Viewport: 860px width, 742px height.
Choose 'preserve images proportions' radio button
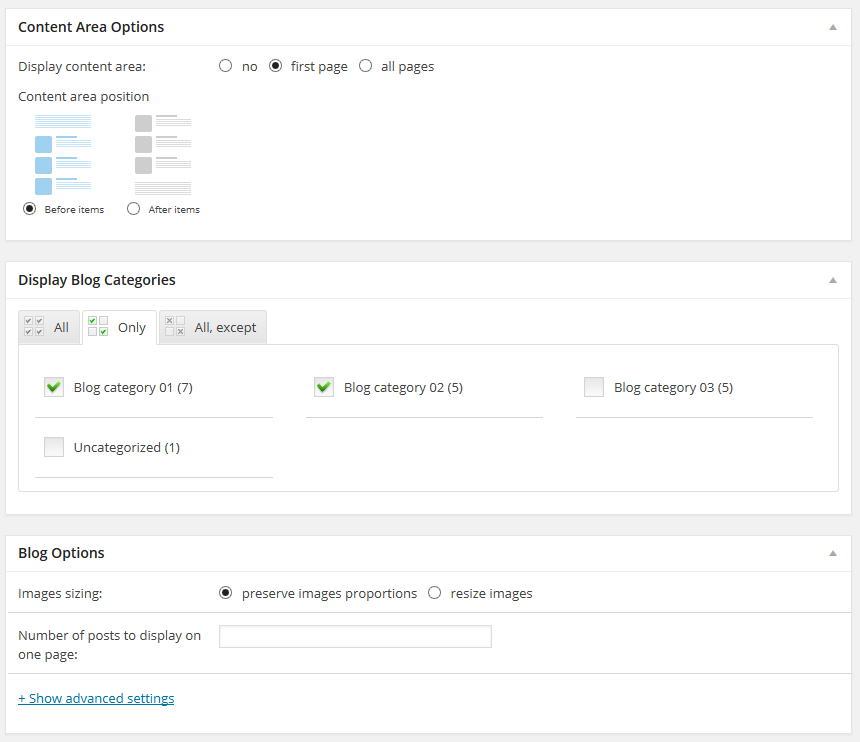pos(226,593)
